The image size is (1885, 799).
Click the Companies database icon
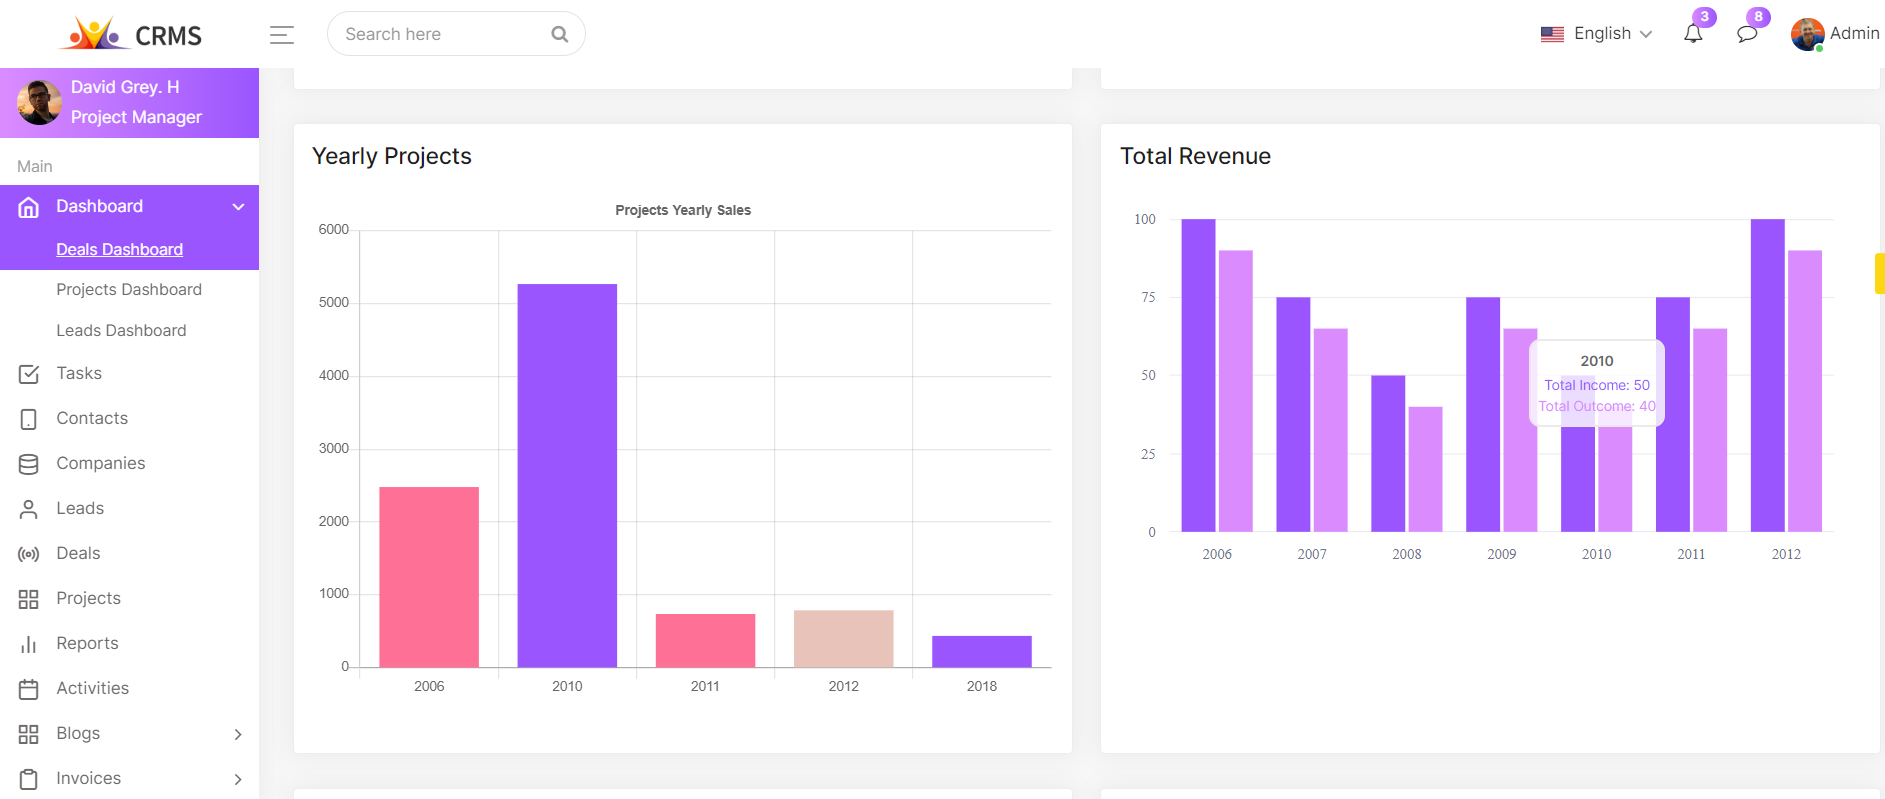click(29, 464)
